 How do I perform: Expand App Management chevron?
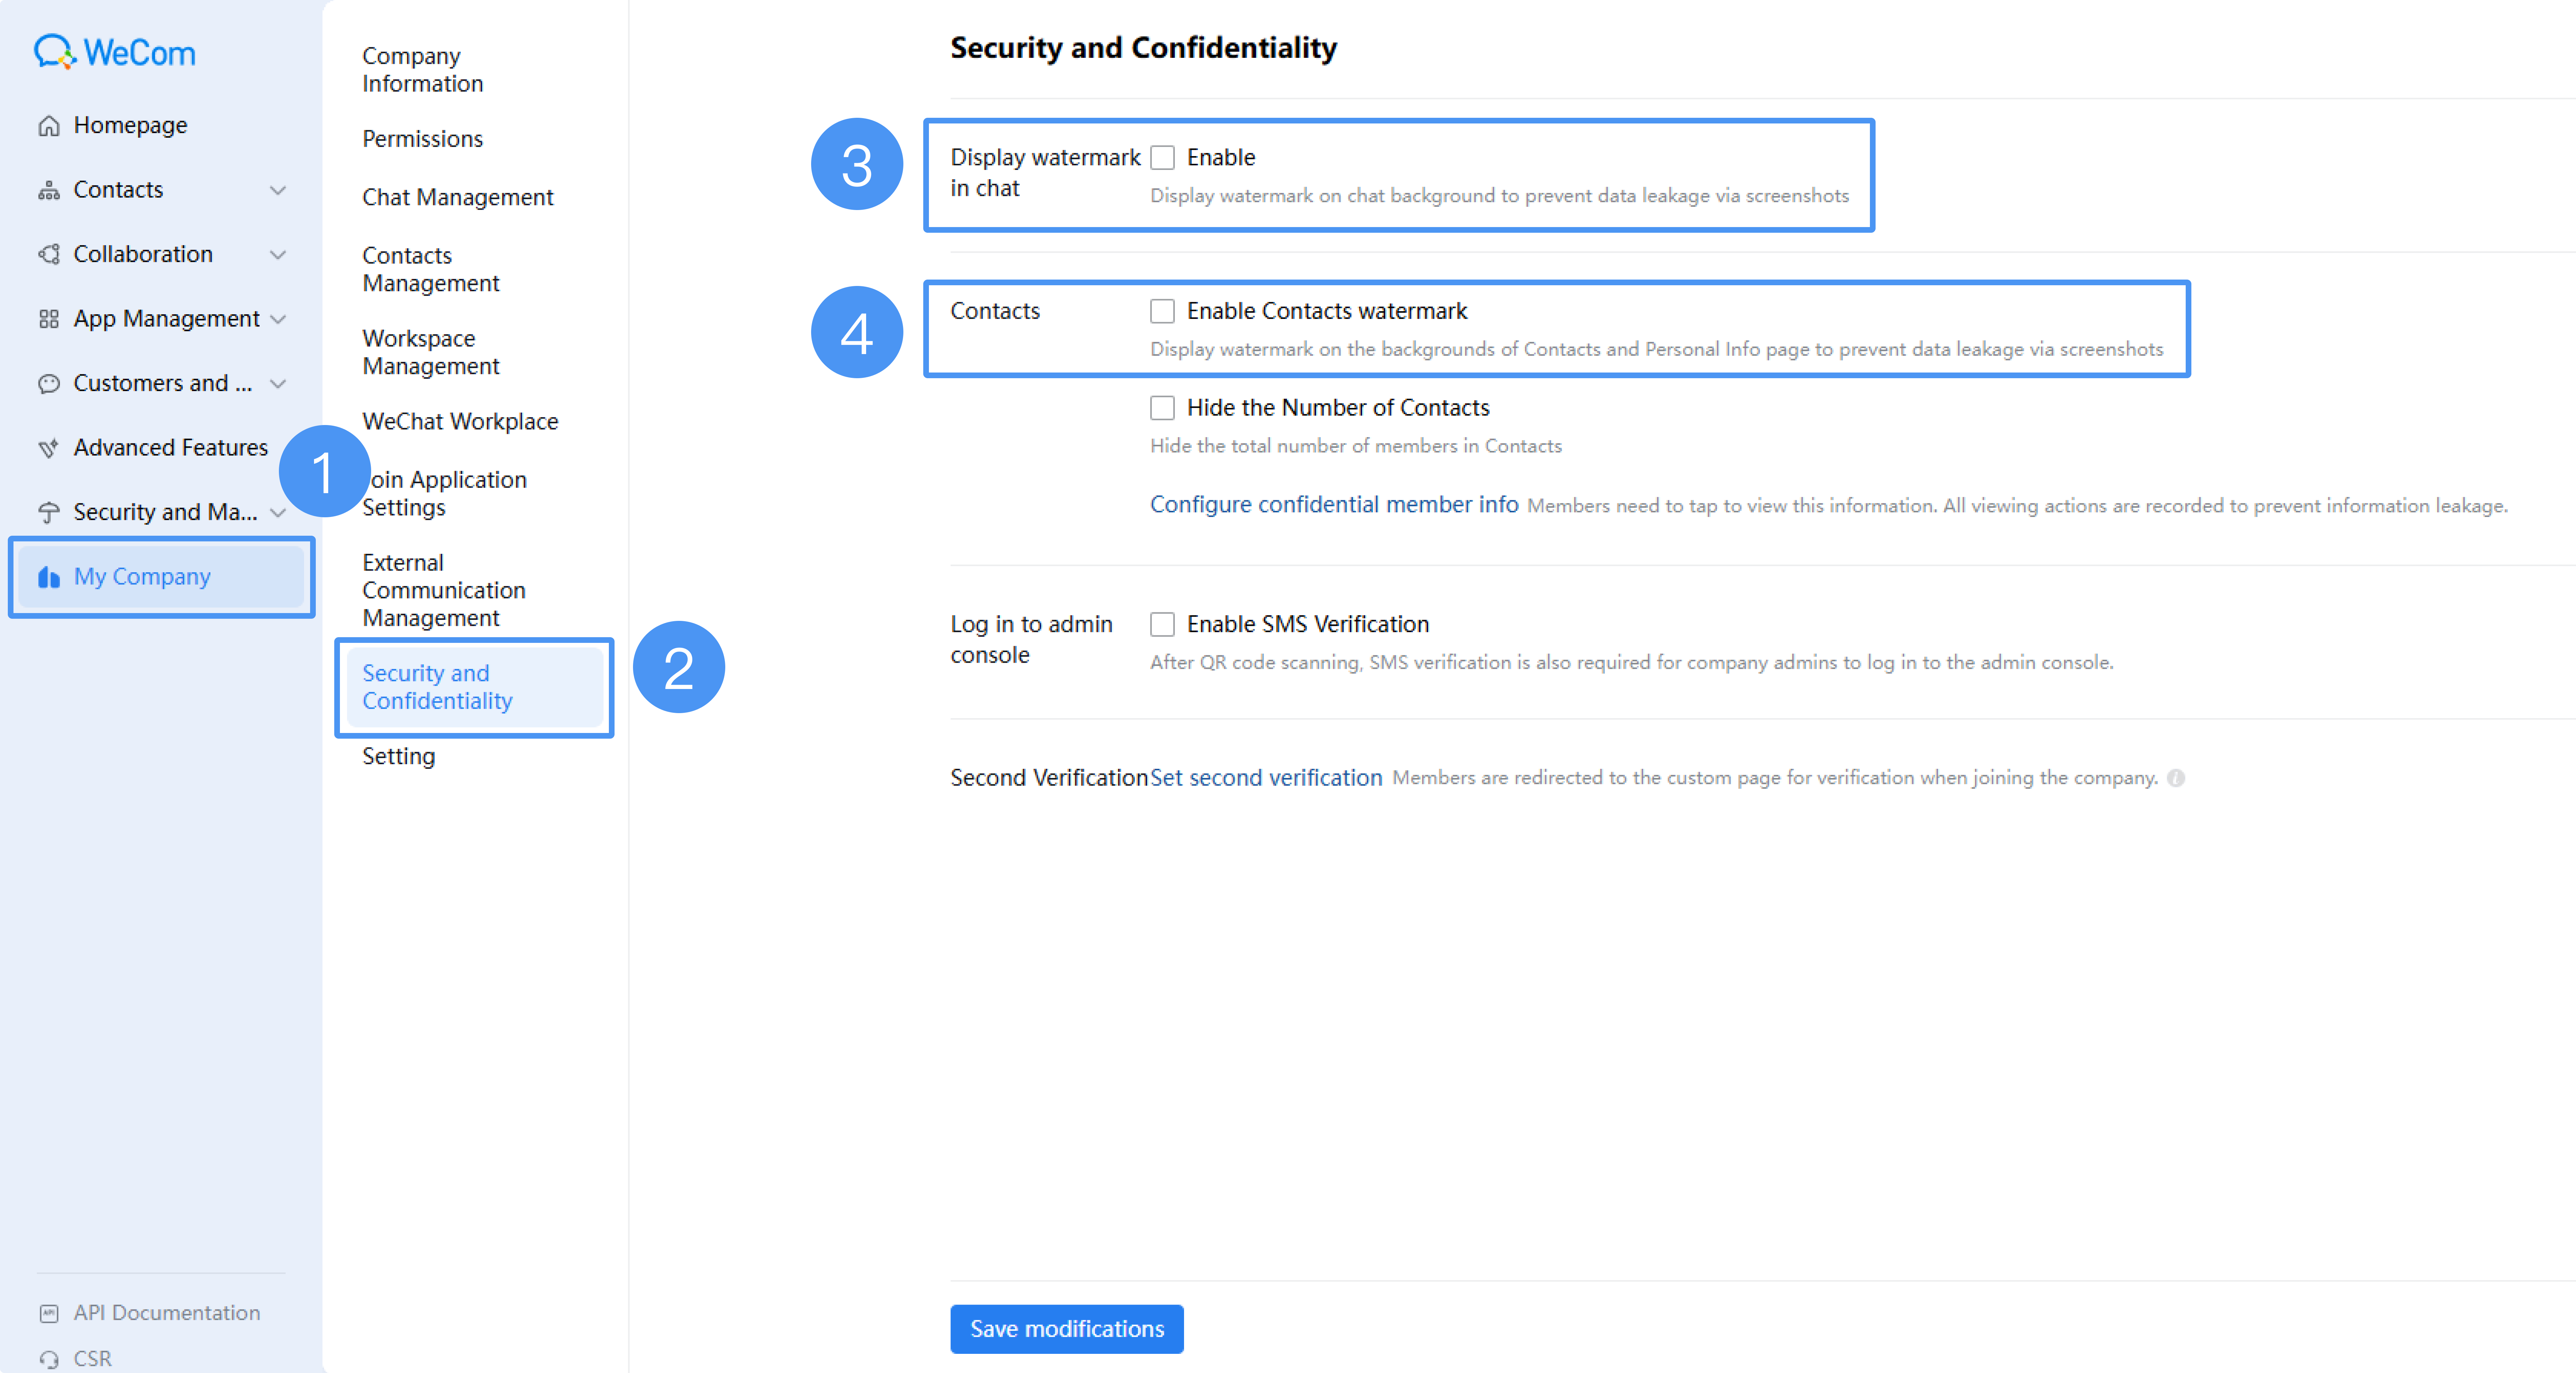tap(278, 319)
